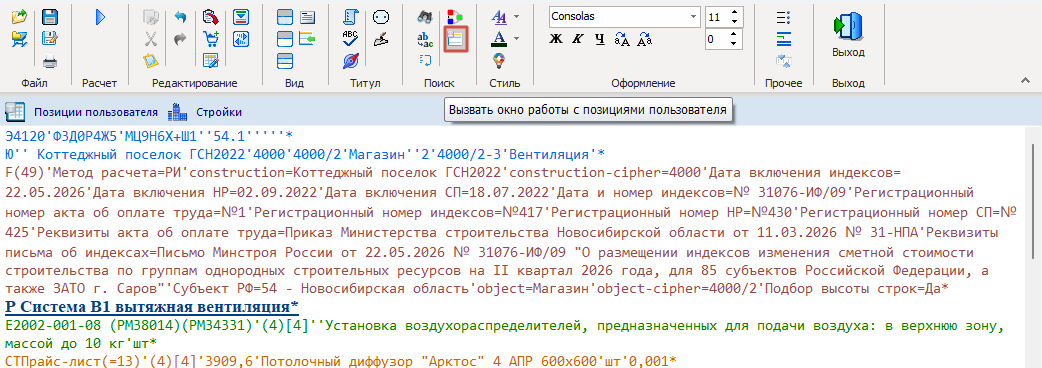1042x368 pixels.
Task: Click the folder-on-cart icon below open folder
Action: tap(20, 39)
